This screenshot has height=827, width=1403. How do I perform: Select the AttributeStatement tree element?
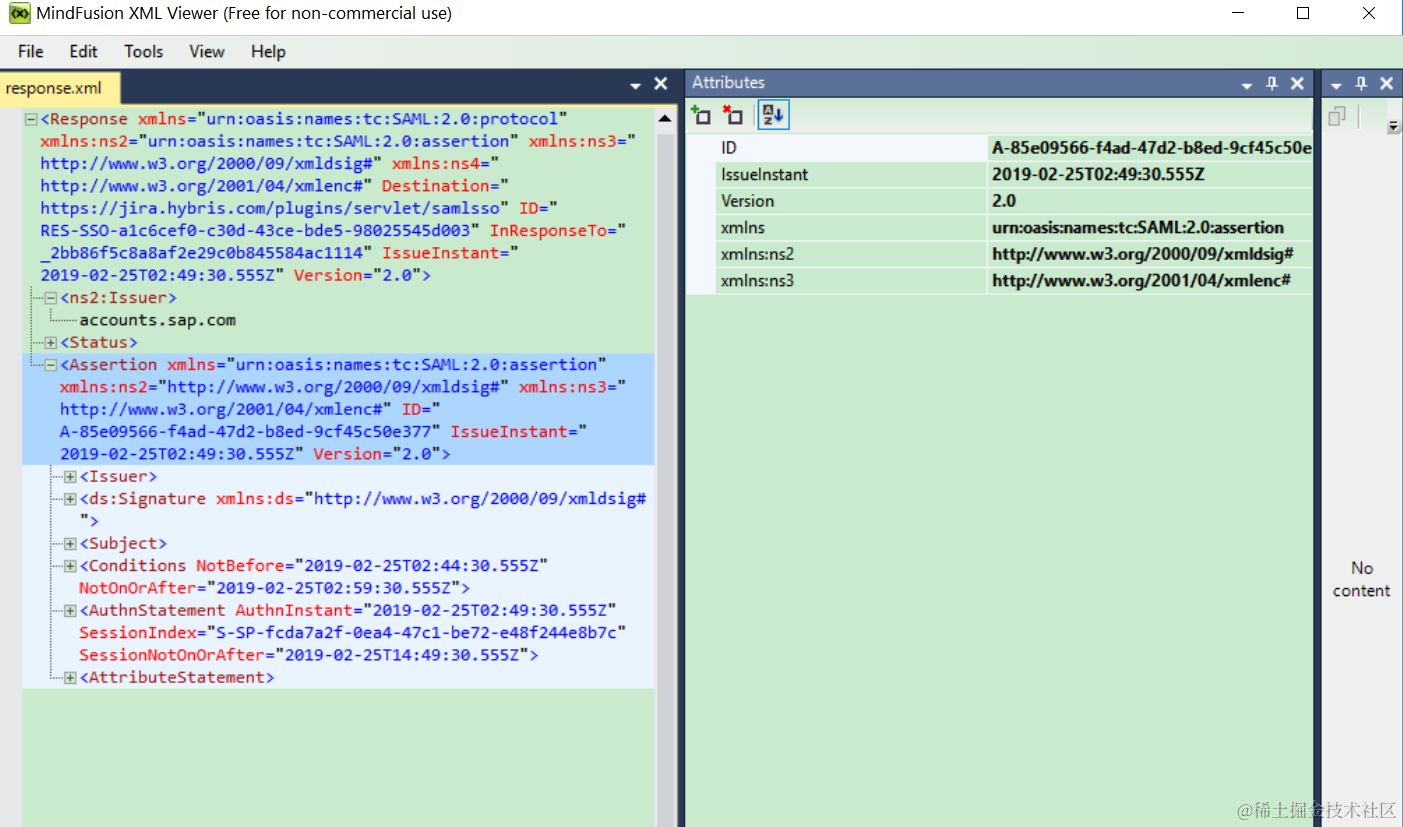(x=177, y=678)
